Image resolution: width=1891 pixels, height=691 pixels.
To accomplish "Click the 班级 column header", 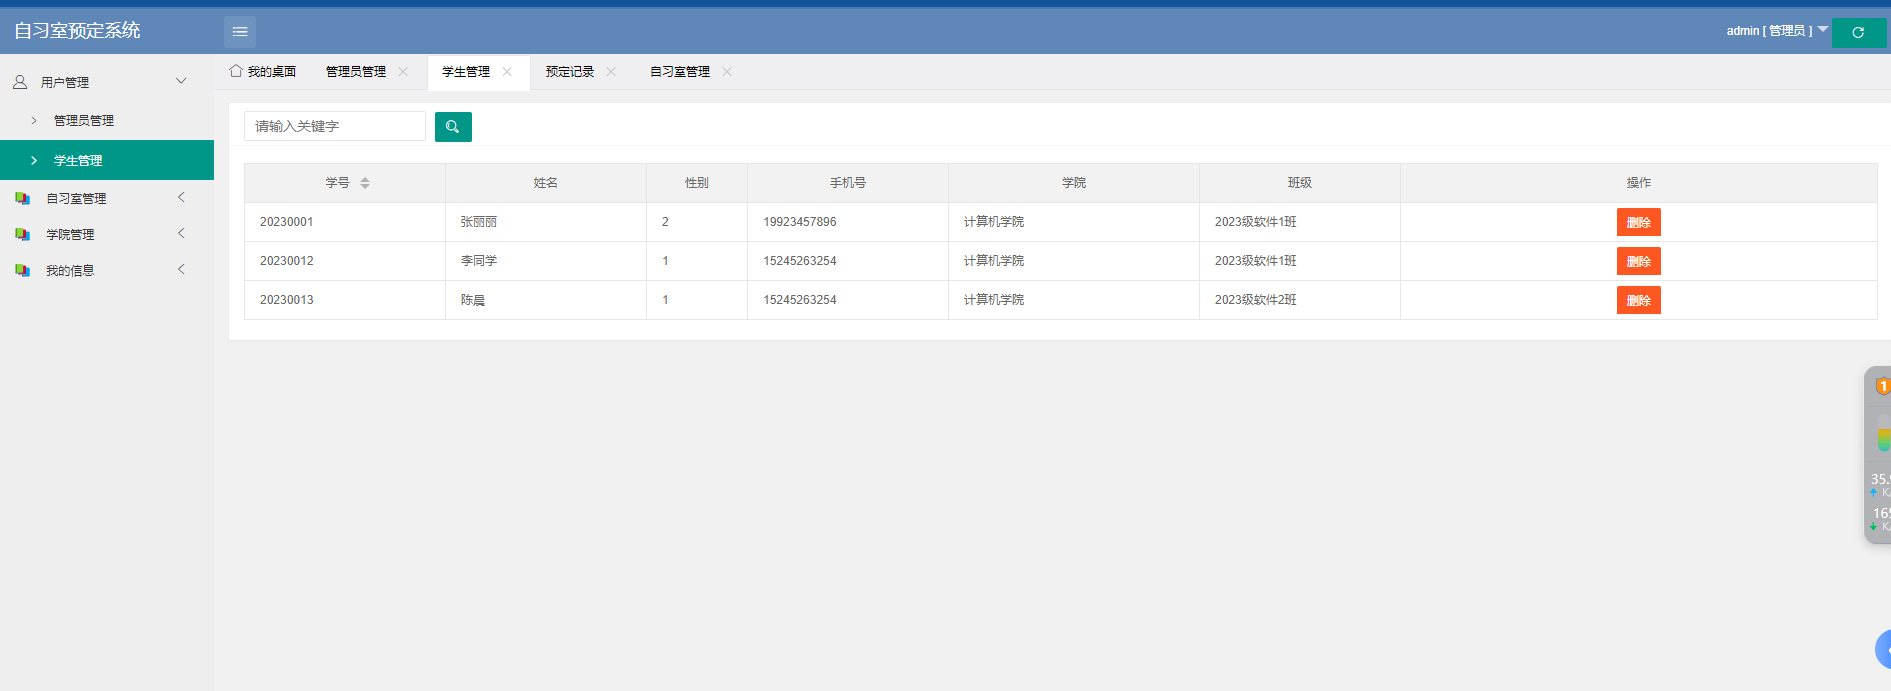I will [1300, 183].
